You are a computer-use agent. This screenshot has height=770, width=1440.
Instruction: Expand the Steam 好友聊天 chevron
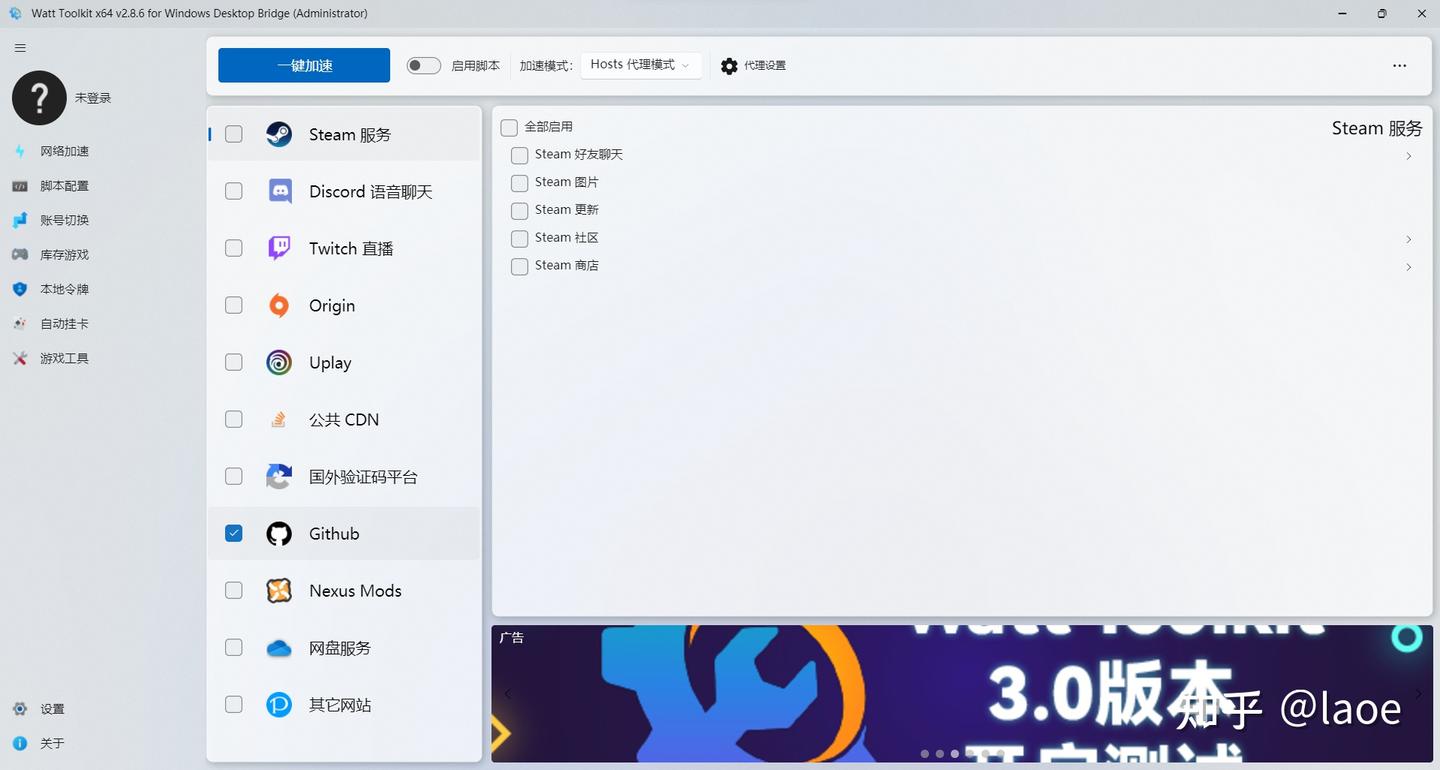click(x=1408, y=156)
